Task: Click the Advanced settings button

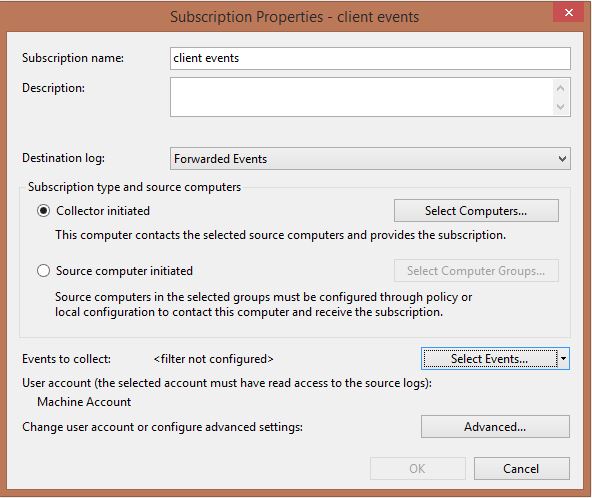Action: point(495,427)
